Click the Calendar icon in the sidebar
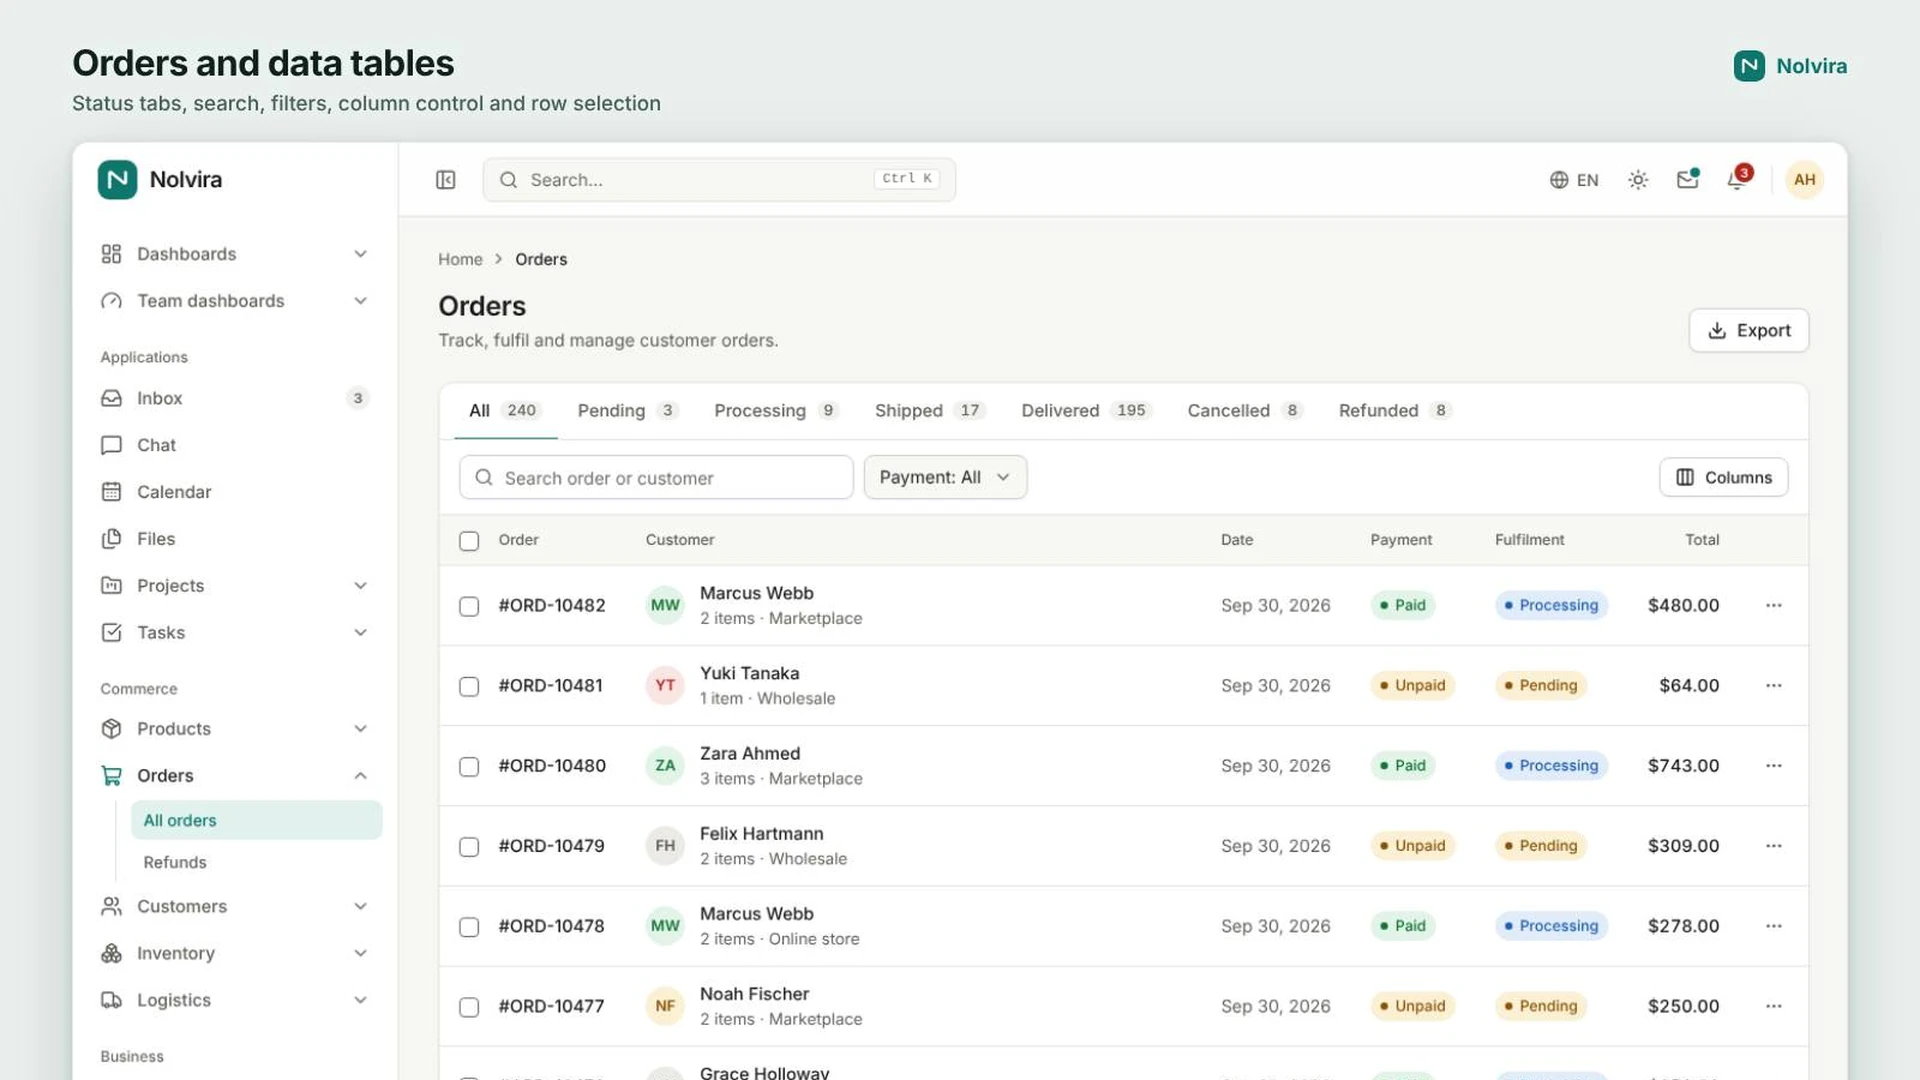Viewport: 1920px width, 1080px height. (x=111, y=492)
